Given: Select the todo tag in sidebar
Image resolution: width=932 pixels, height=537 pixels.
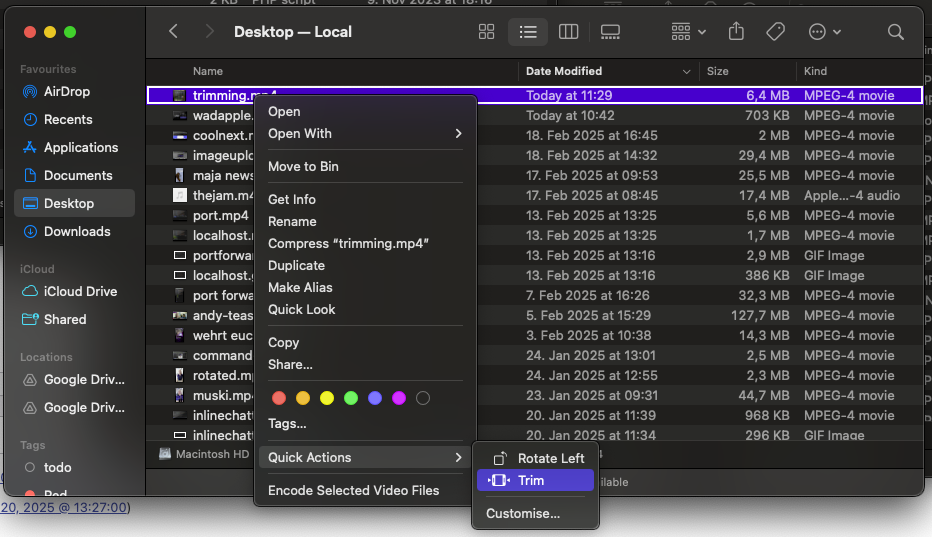Looking at the screenshot, I should [x=57, y=467].
